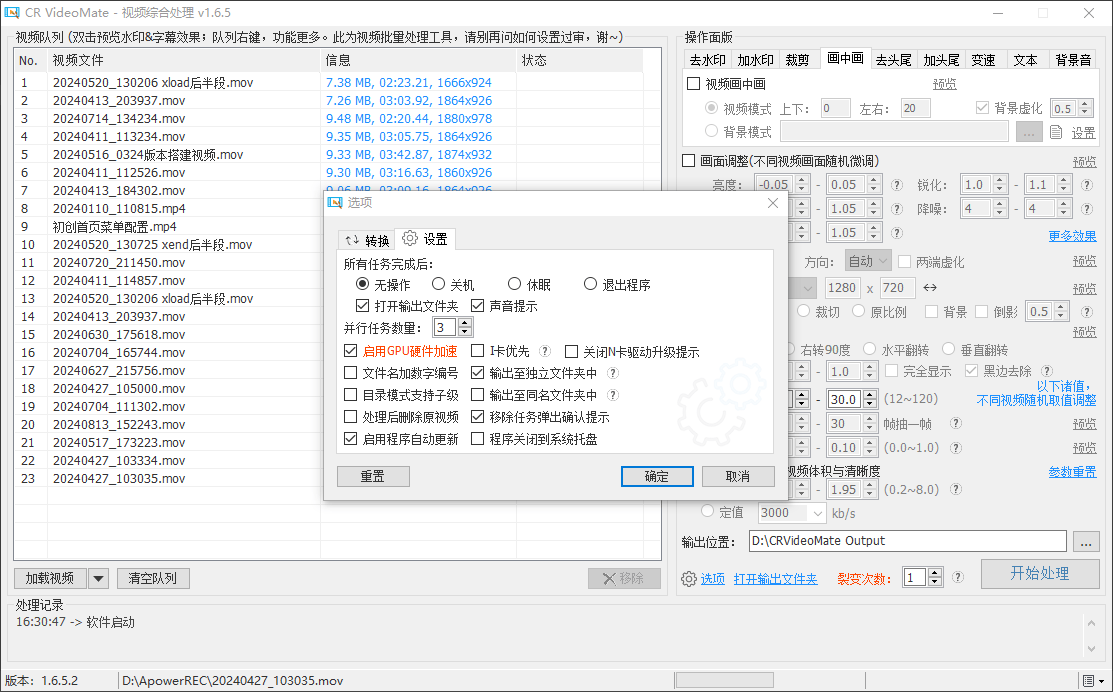Click the status bar menu icon

pyautogui.click(x=1097, y=681)
